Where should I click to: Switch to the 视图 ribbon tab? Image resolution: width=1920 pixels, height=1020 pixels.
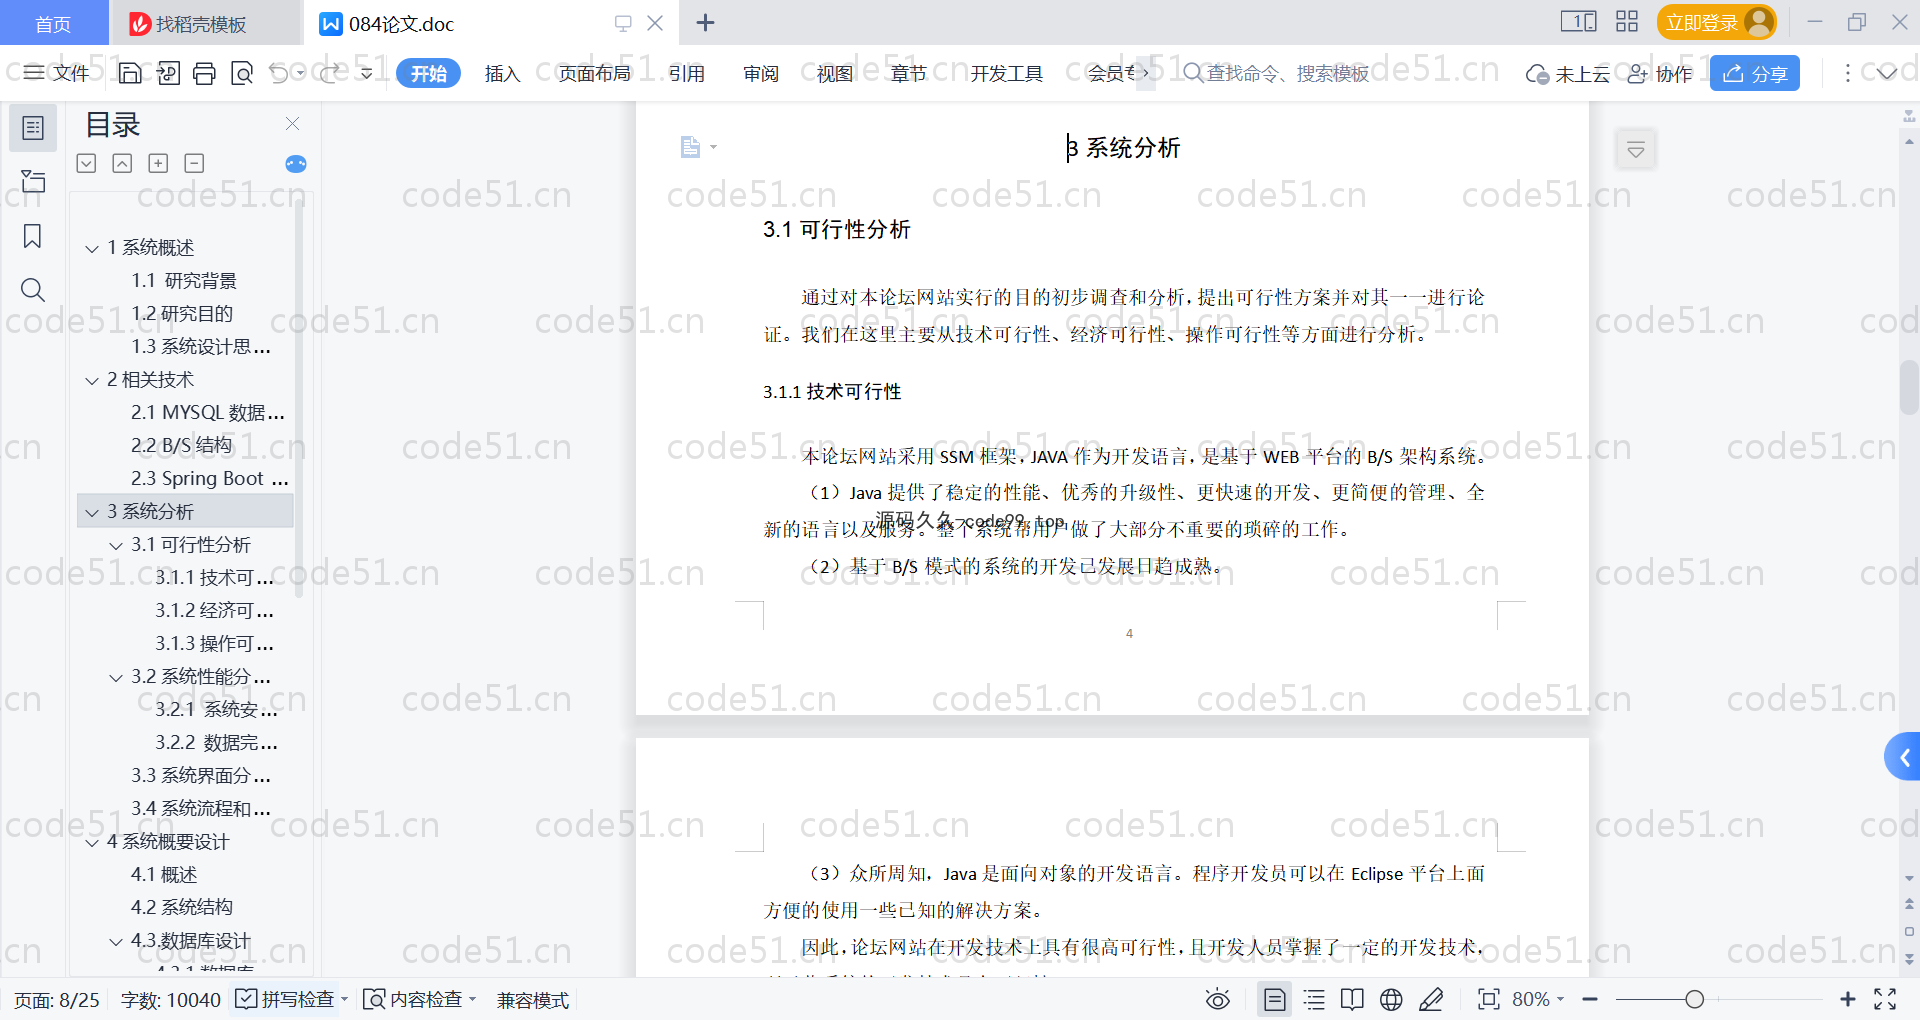[x=834, y=73]
